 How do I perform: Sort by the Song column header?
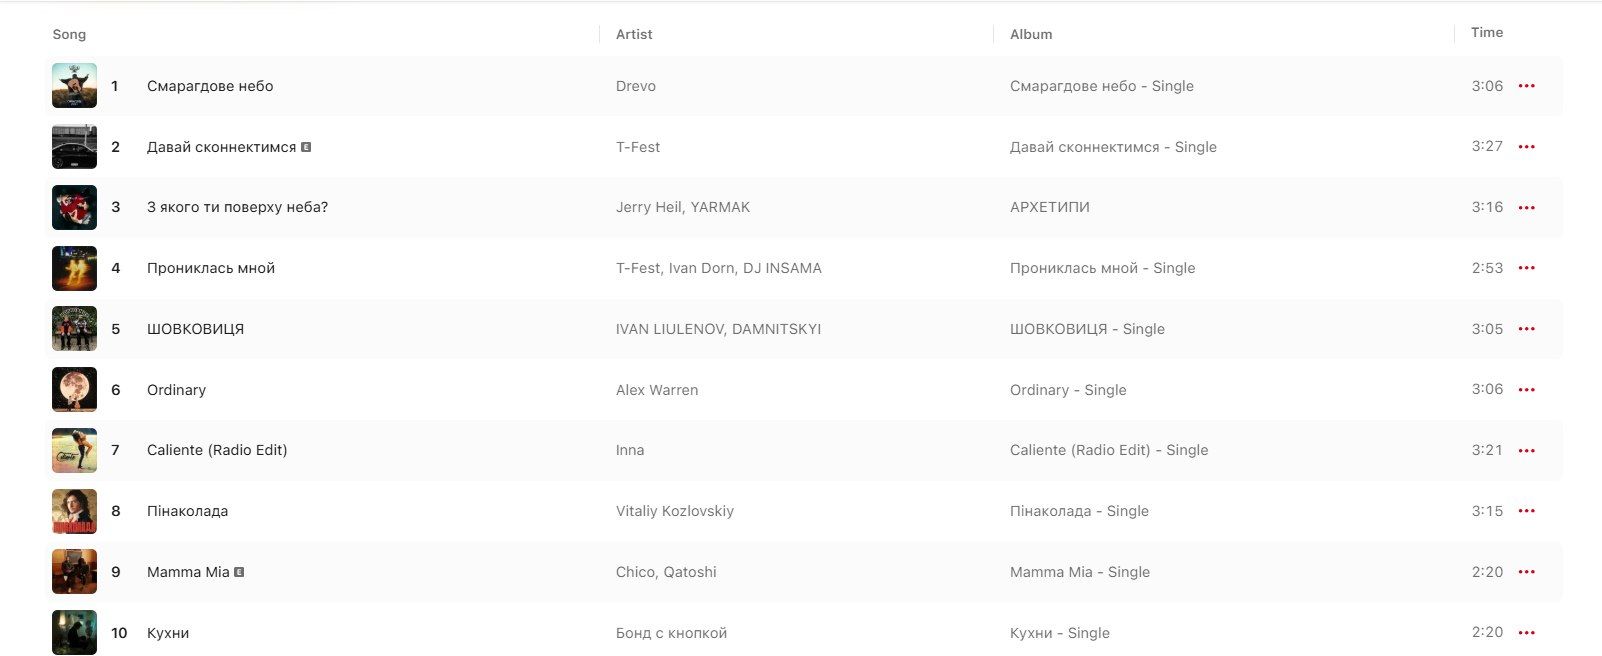pyautogui.click(x=69, y=35)
